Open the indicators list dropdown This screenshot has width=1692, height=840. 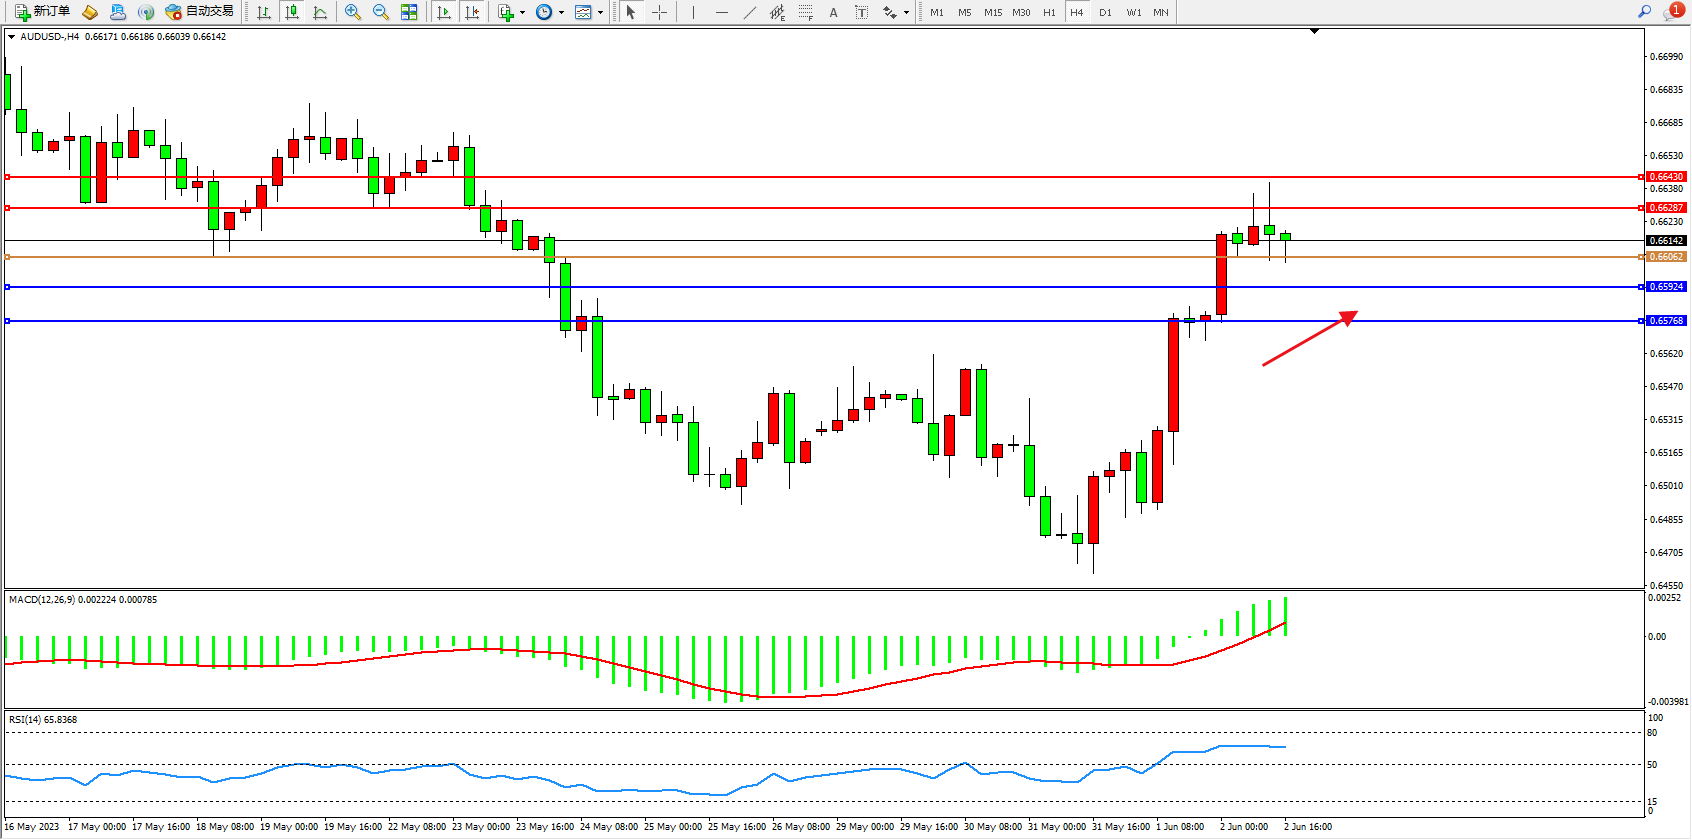click(x=522, y=13)
